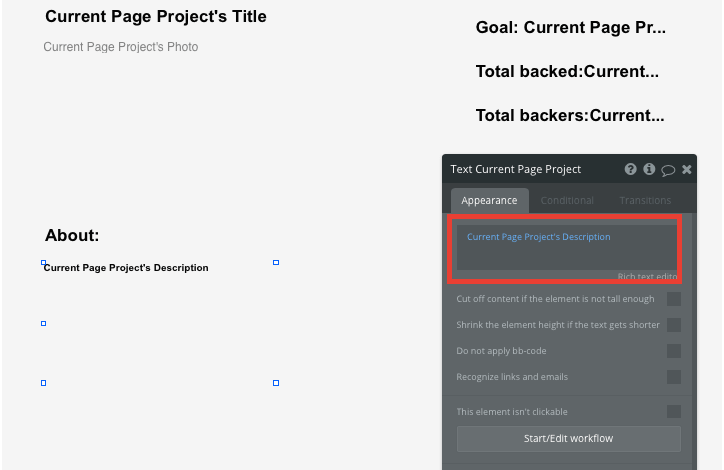Close the Text Current Page Project panel
The width and height of the screenshot is (724, 470).
point(687,169)
